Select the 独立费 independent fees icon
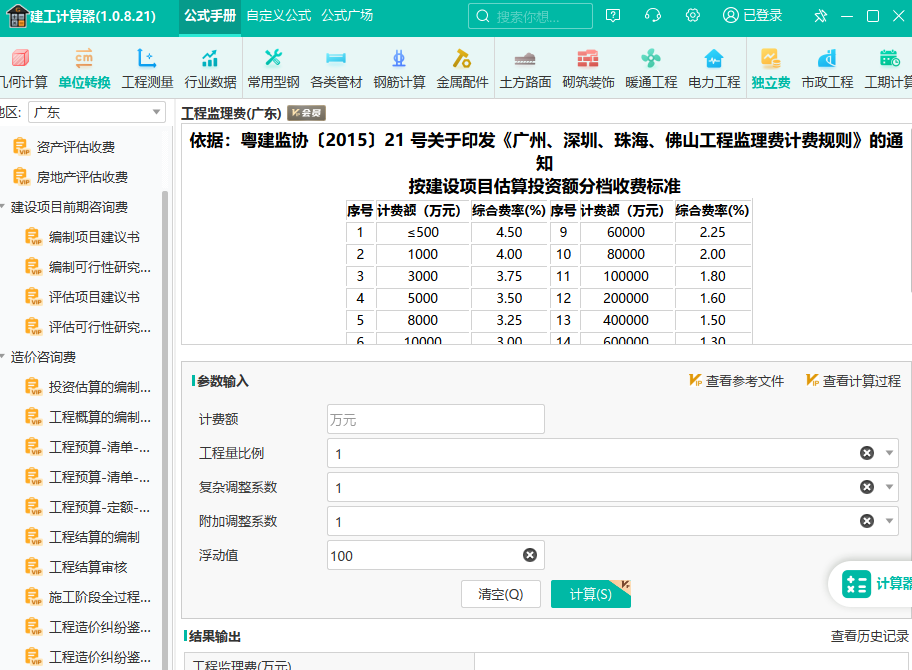The height and width of the screenshot is (670, 912). tap(771, 69)
